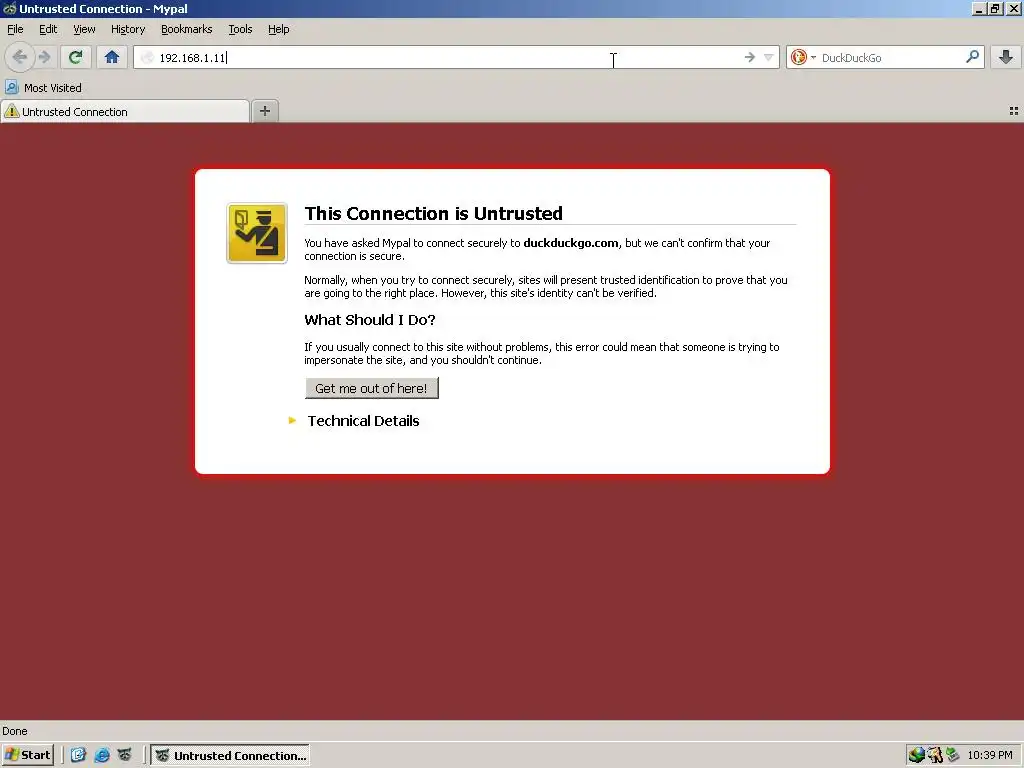
Task: Click the Show Desktop quick launch icon
Action: click(78, 755)
